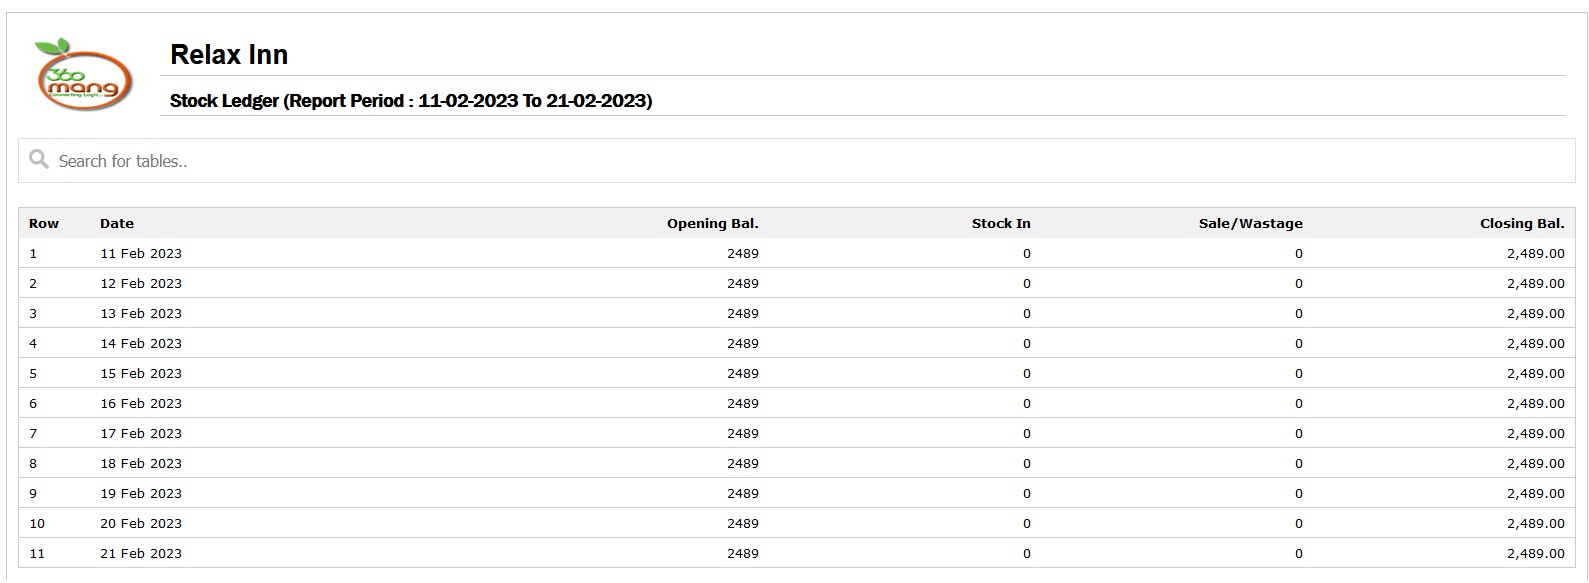Select the 14 Feb 2023 date cell
This screenshot has height=583, width=1589.
point(141,343)
